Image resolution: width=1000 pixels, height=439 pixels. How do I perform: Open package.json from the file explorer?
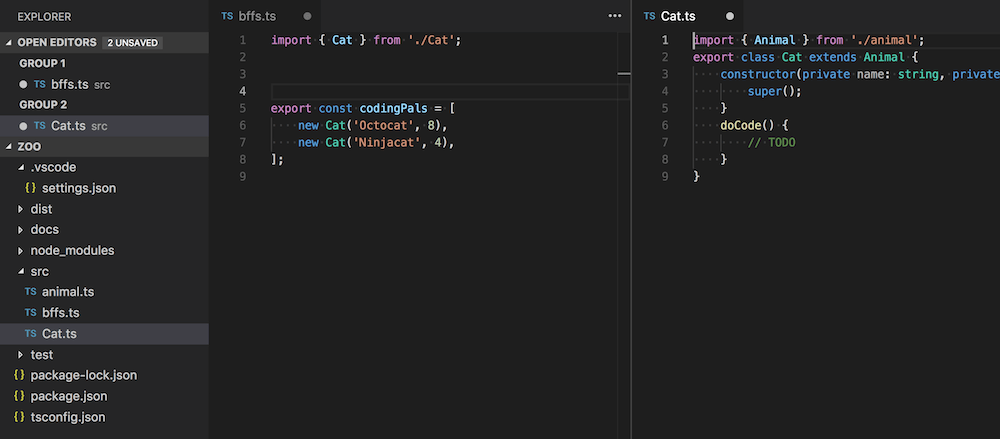67,396
